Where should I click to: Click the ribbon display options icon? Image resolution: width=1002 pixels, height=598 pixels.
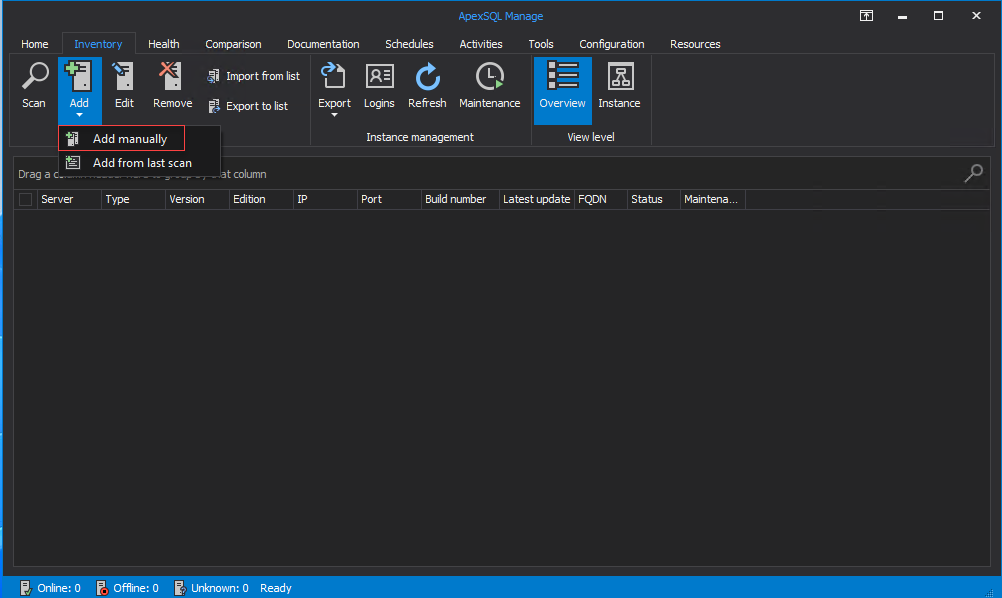tap(866, 16)
